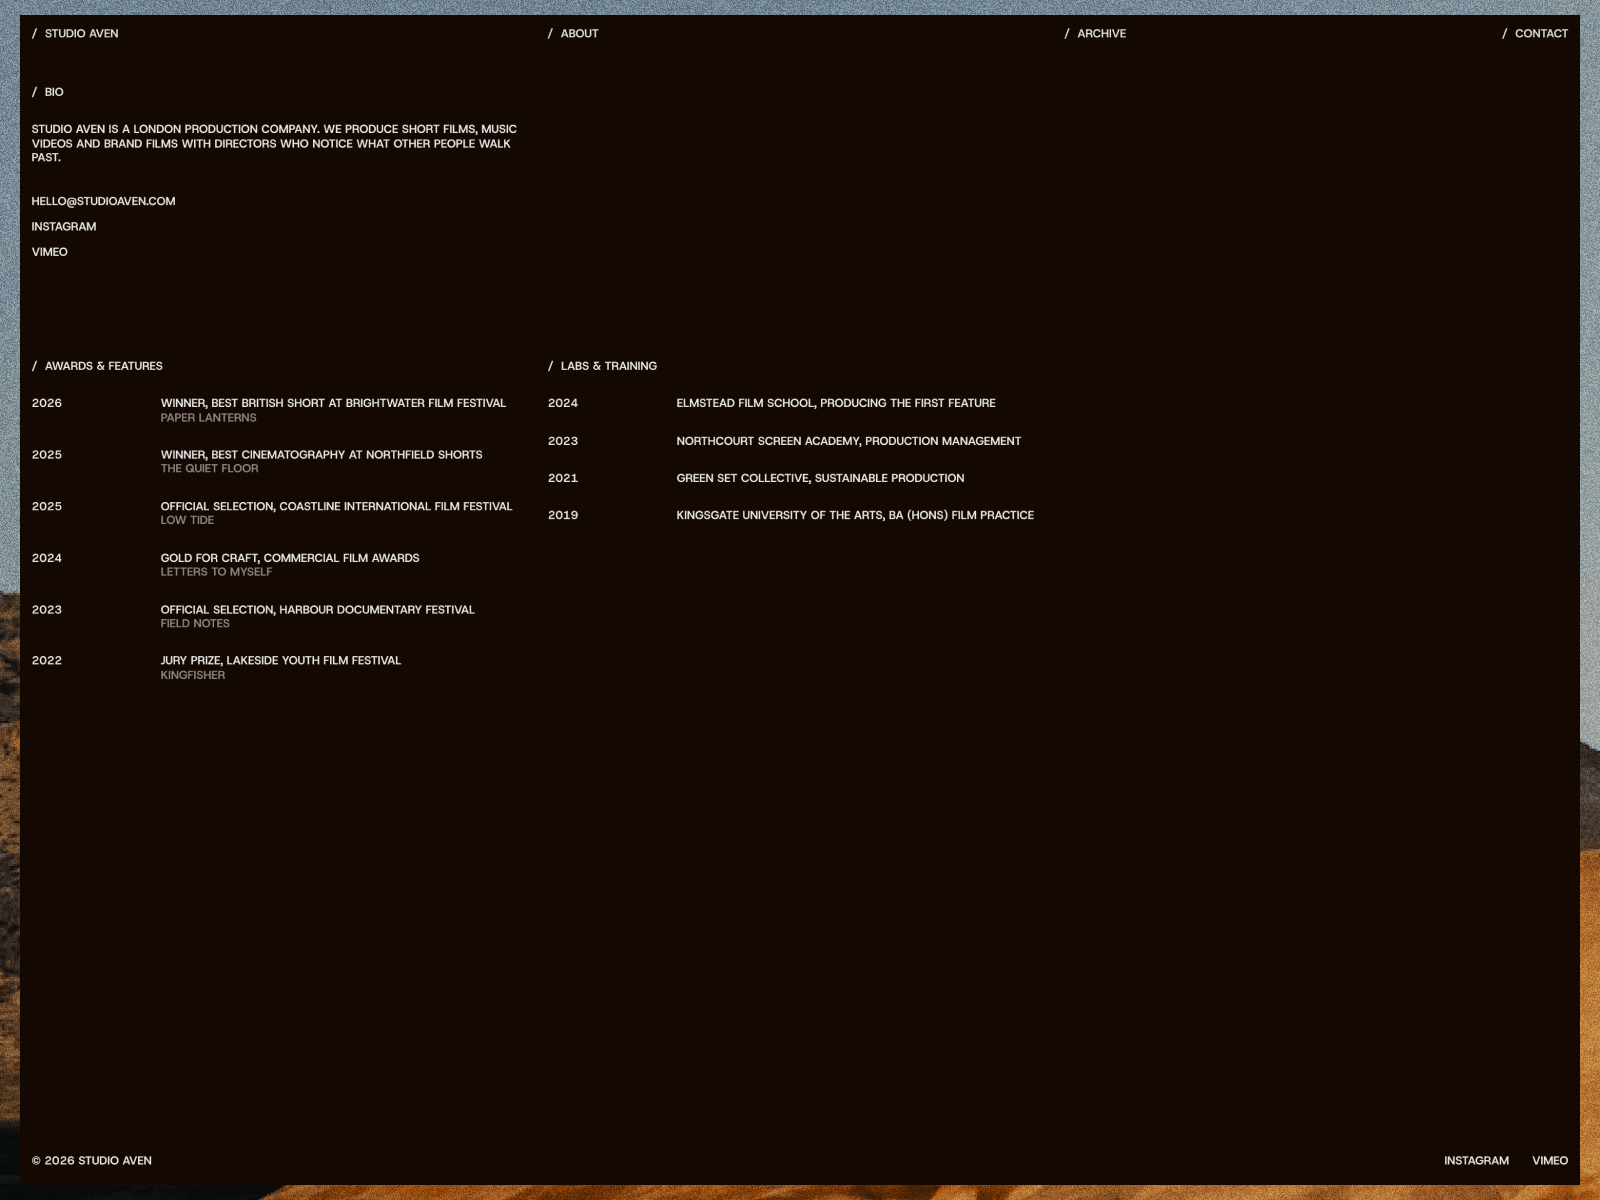Screen dimensions: 1600x1200
Task: Click Northcourt Screen Academy entry
Action: pos(848,441)
